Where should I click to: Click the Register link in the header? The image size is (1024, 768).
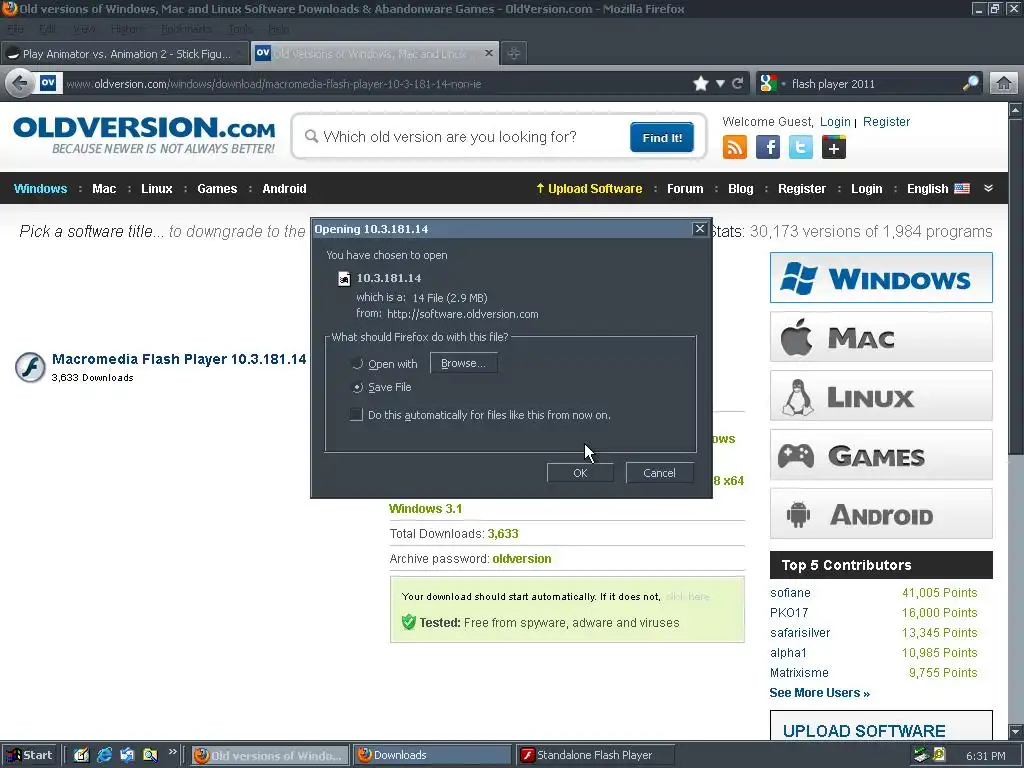(x=886, y=121)
